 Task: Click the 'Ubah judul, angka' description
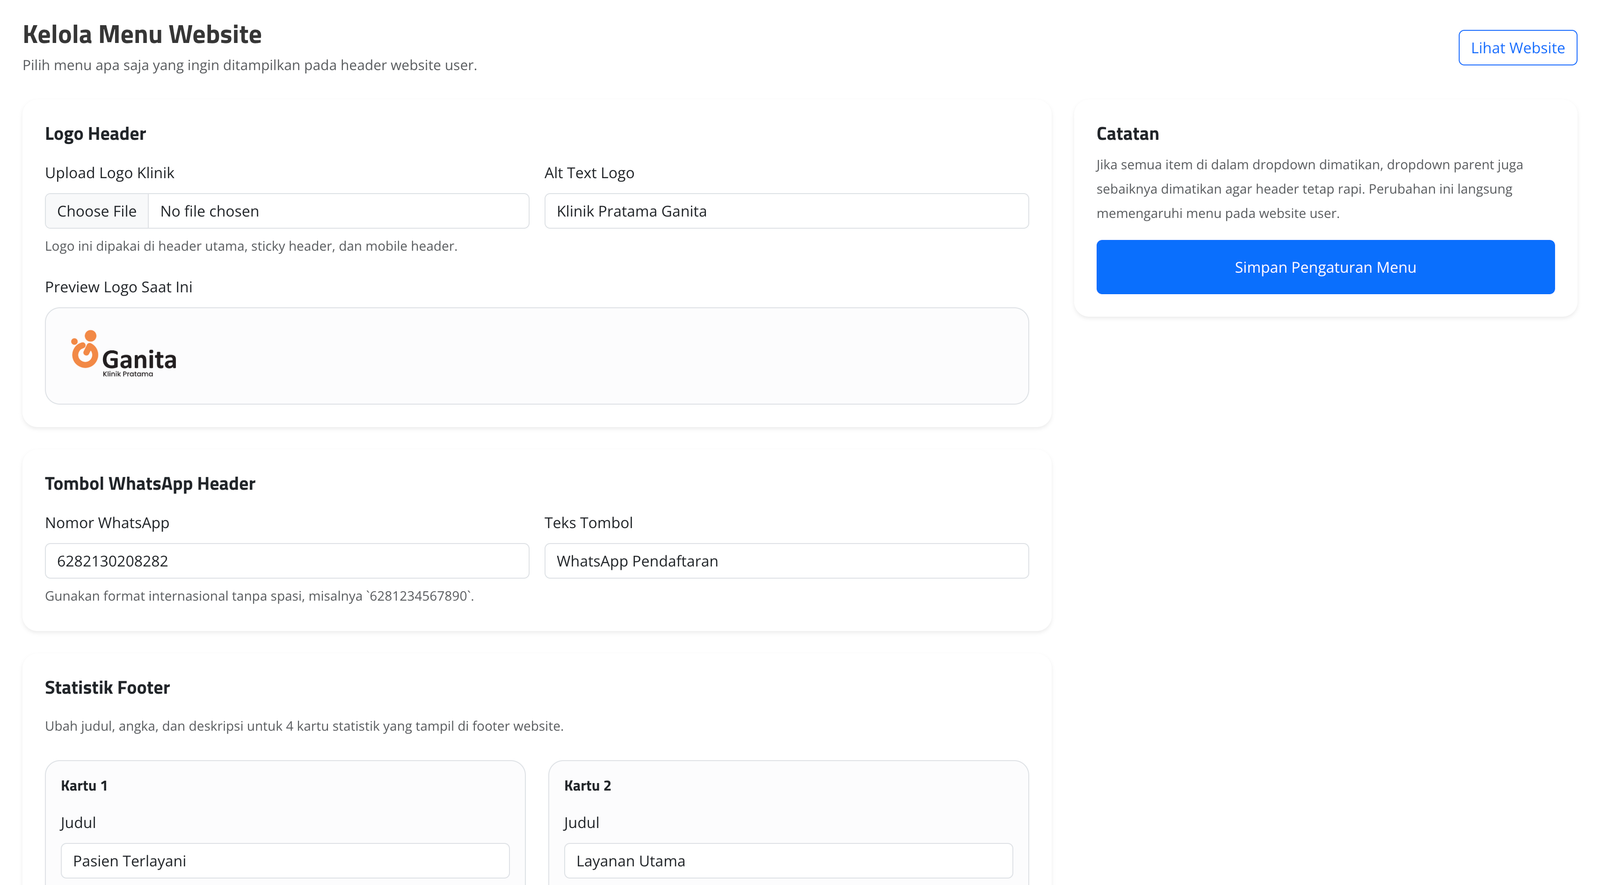(x=304, y=726)
